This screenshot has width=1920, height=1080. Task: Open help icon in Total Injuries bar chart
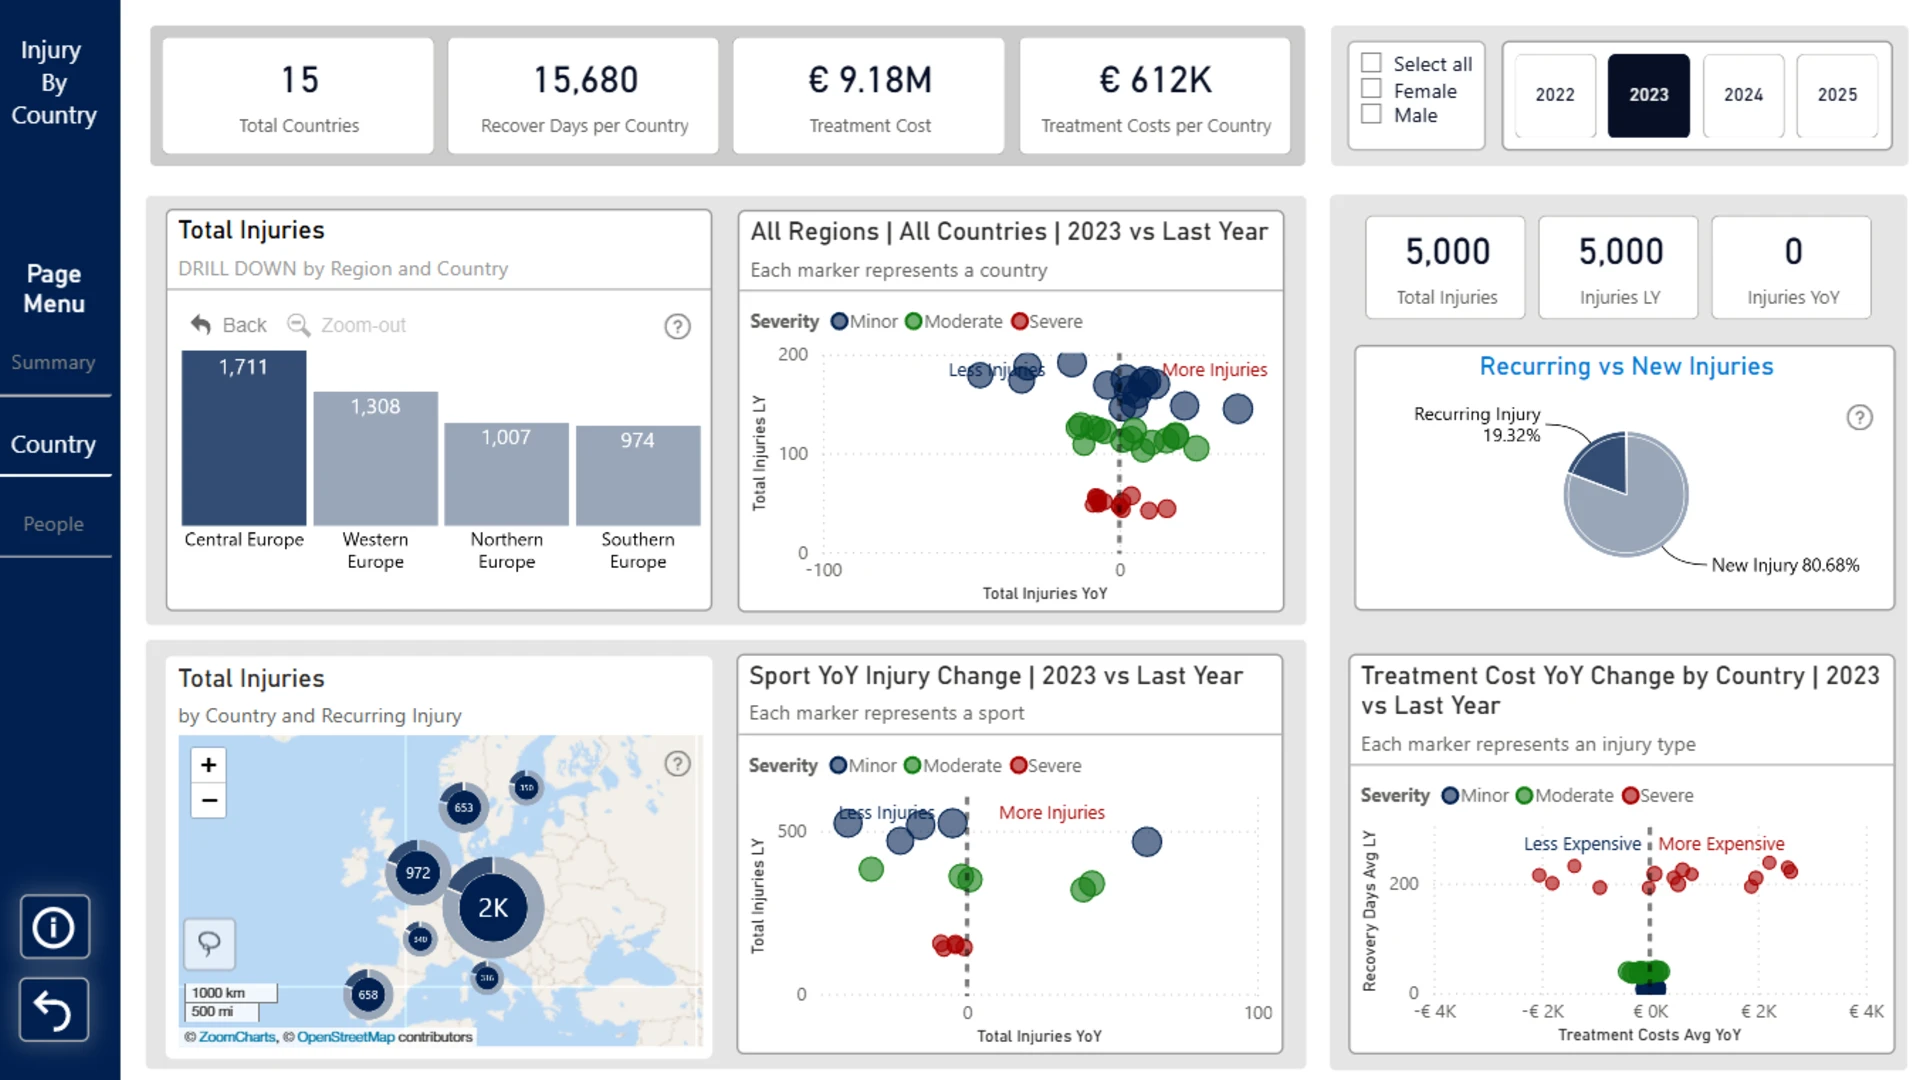pos(677,326)
